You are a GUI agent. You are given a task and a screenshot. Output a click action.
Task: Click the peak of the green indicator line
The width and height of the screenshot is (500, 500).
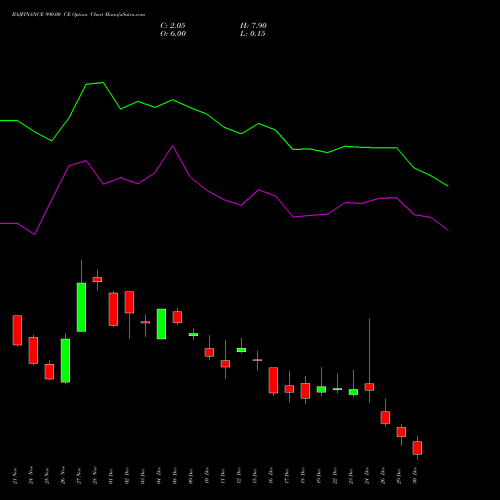pos(103,83)
